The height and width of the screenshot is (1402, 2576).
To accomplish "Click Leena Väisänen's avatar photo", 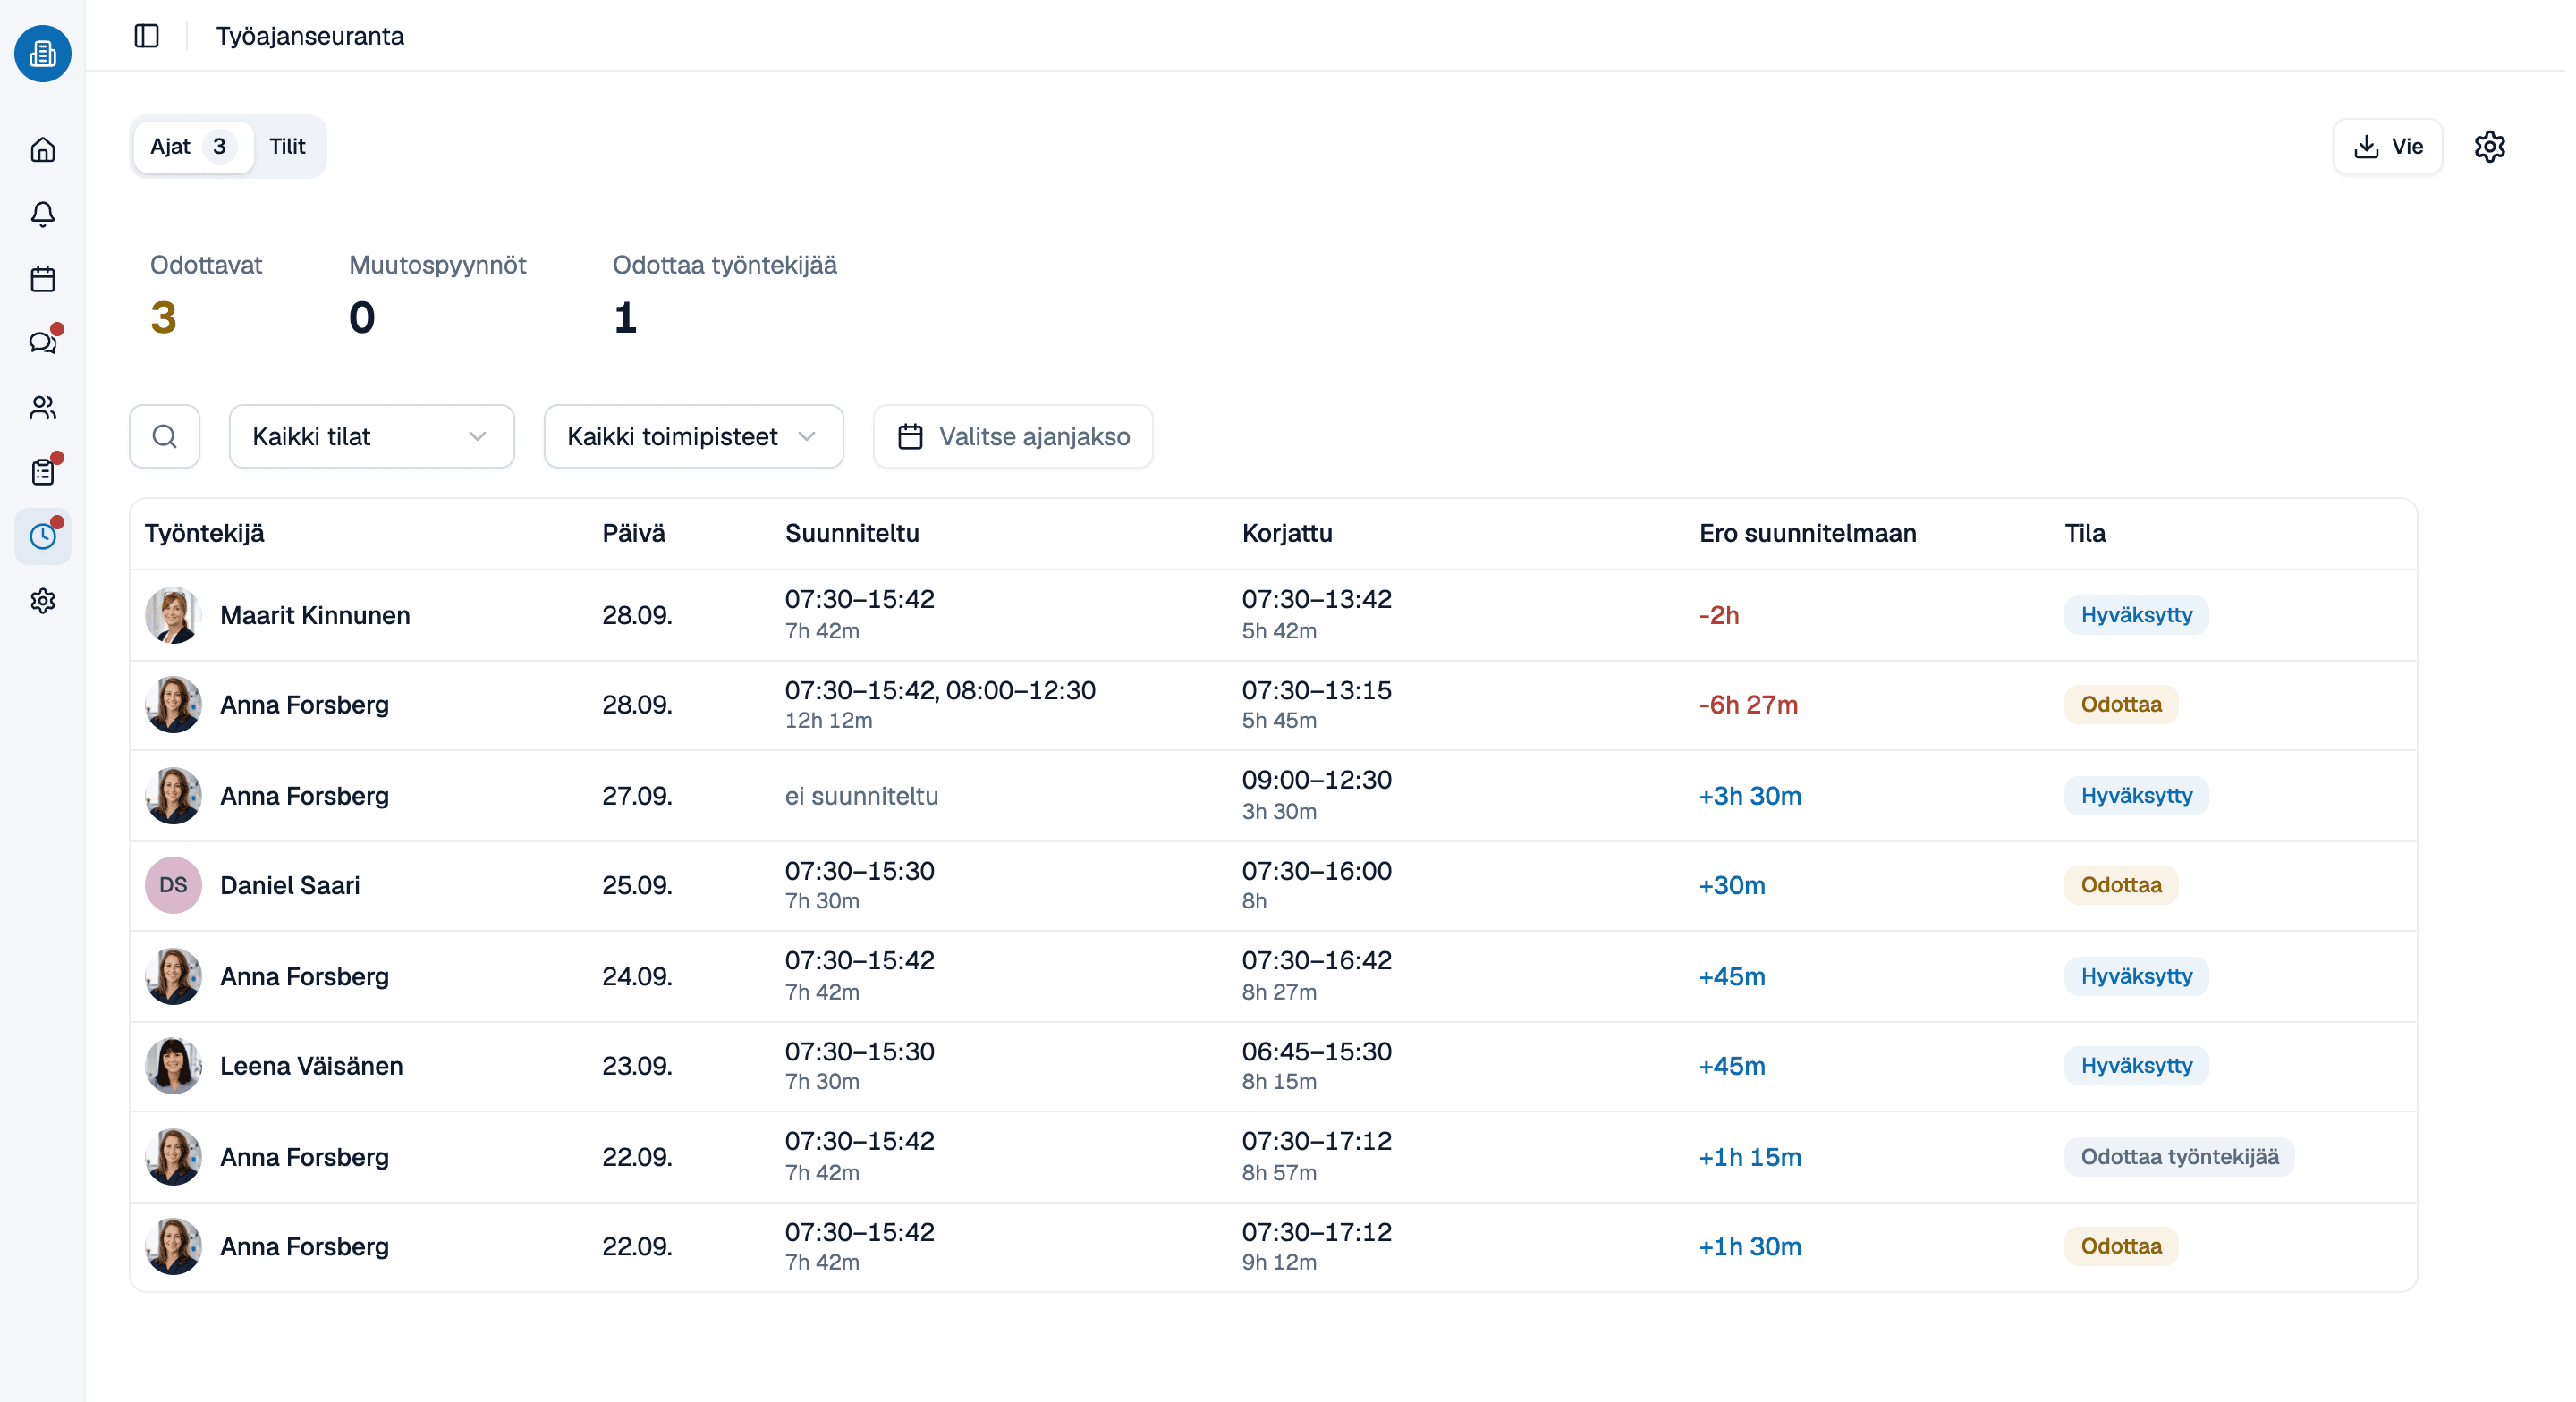I will click(x=173, y=1066).
